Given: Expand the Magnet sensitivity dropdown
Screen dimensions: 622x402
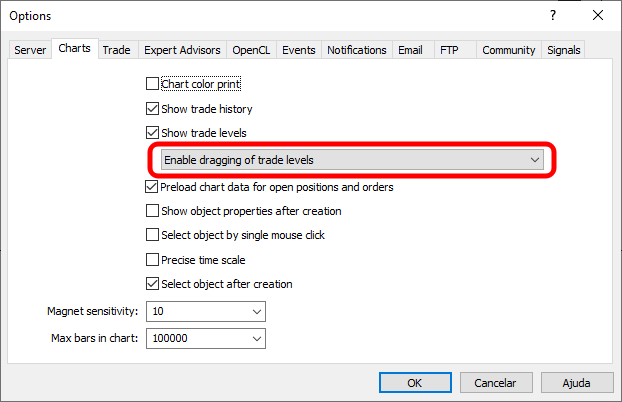Looking at the screenshot, I should (206, 312).
